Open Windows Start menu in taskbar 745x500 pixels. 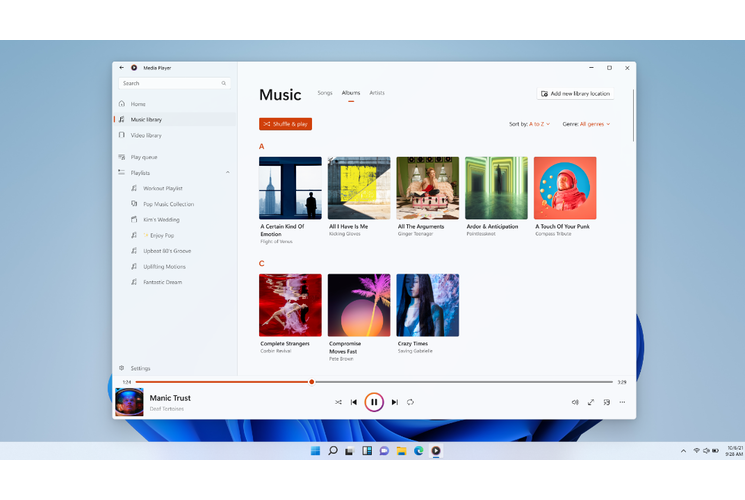pyautogui.click(x=315, y=451)
